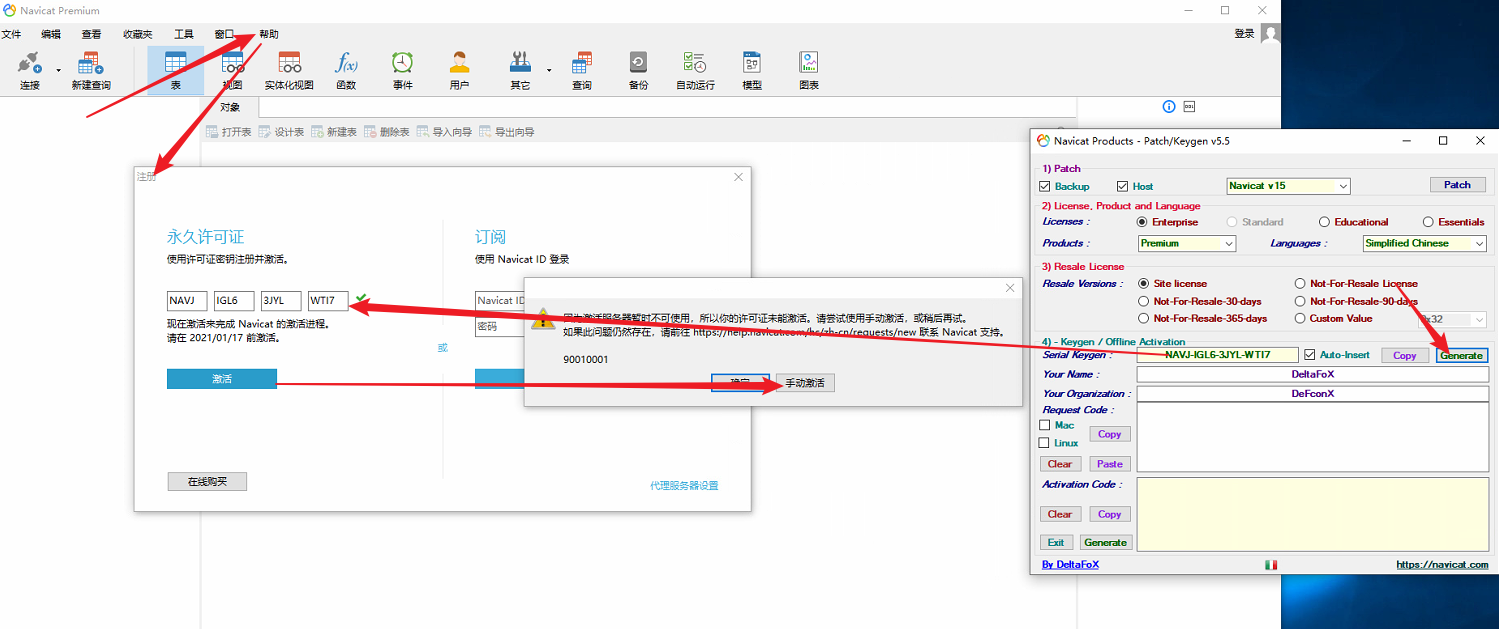The width and height of the screenshot is (1499, 629).
Task: Click 打开表 in the object toolbar
Action: point(228,132)
